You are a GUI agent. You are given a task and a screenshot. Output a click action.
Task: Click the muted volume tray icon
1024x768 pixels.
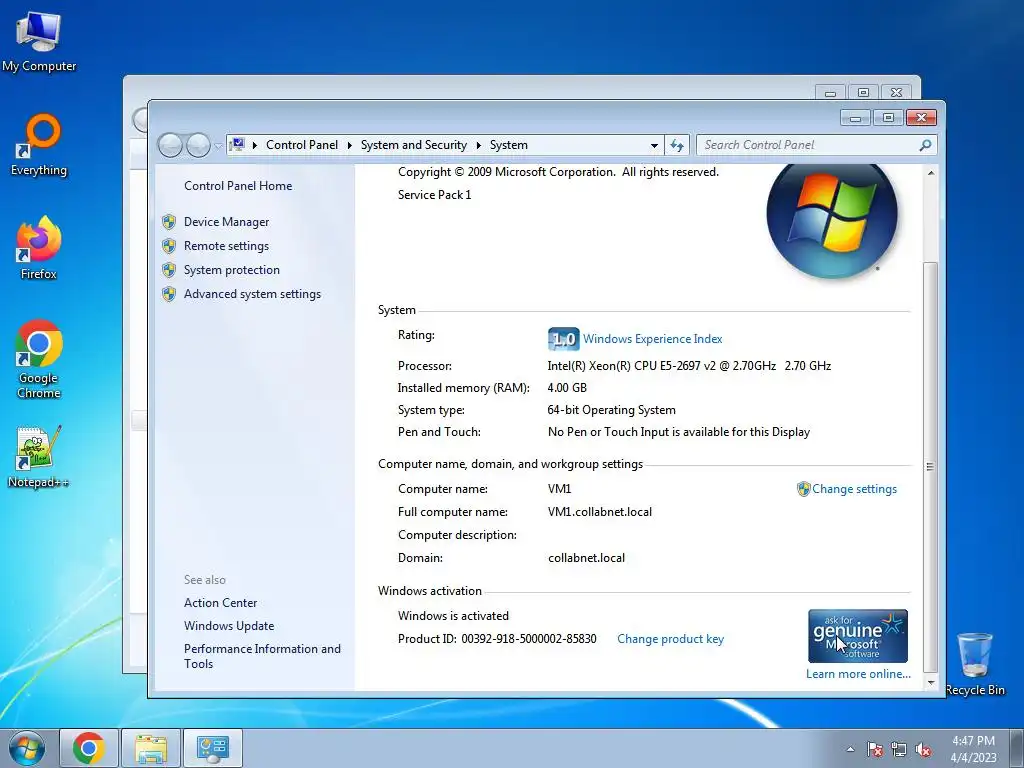[x=923, y=749]
